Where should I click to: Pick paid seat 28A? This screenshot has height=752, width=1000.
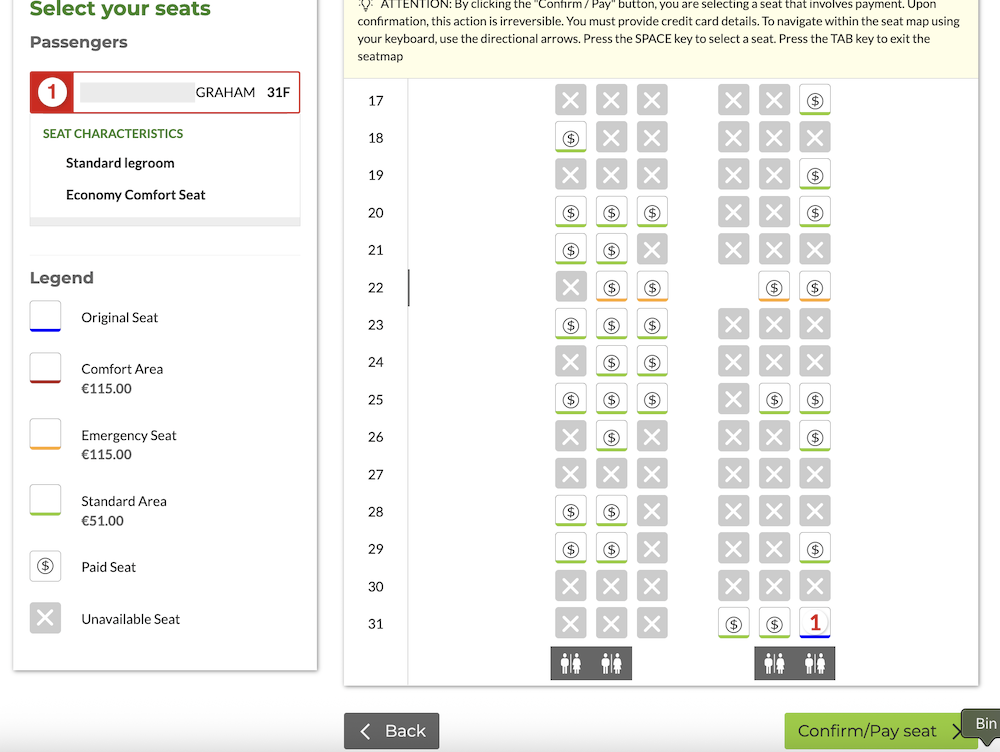tap(571, 511)
